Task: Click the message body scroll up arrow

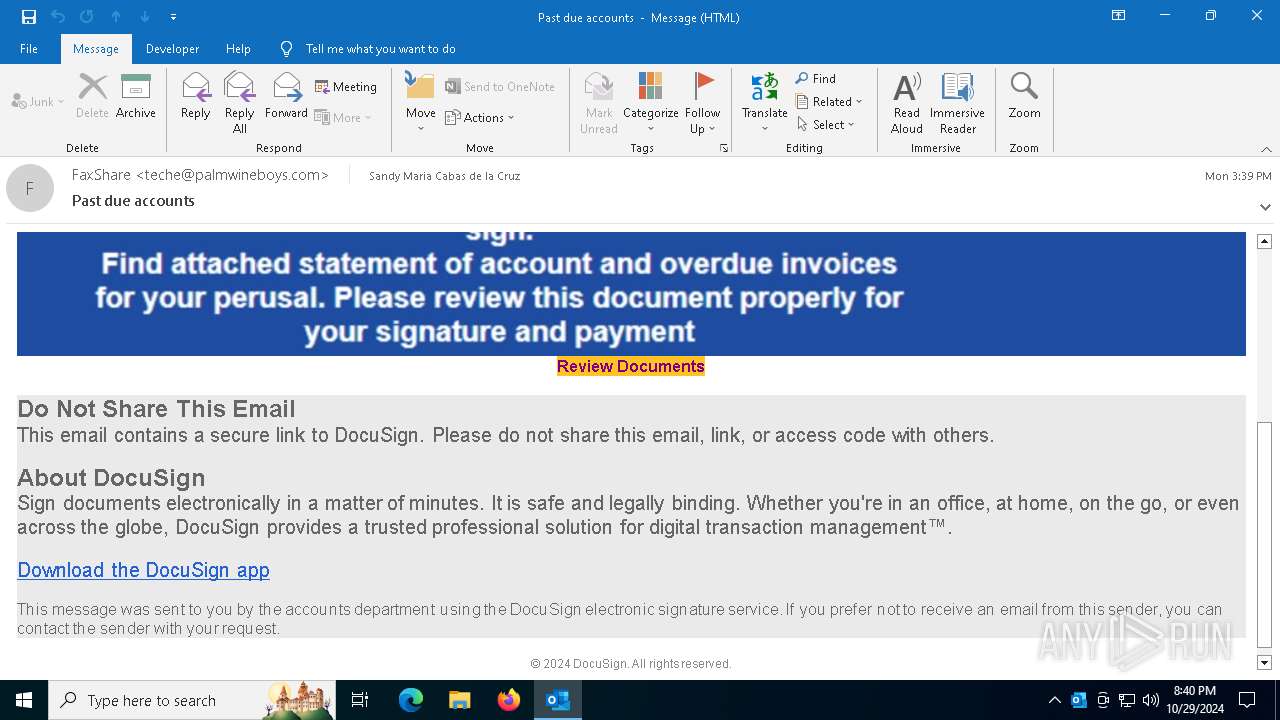Action: point(1264,241)
